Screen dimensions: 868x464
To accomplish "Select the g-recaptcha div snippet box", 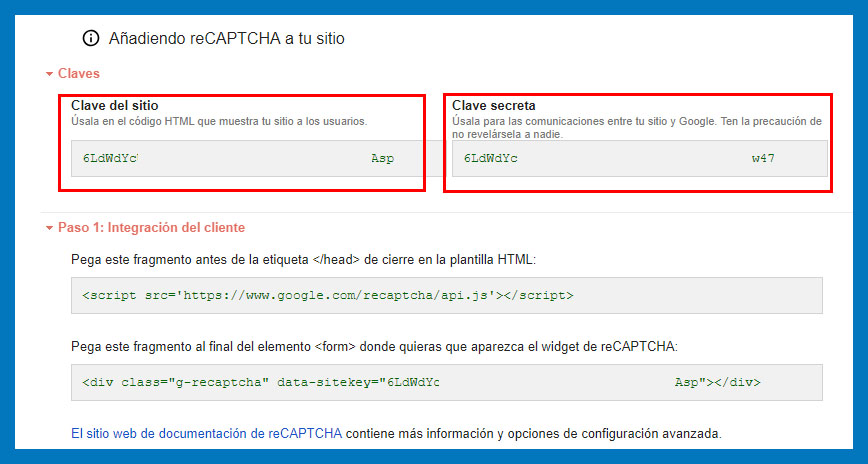I will 447,382.
